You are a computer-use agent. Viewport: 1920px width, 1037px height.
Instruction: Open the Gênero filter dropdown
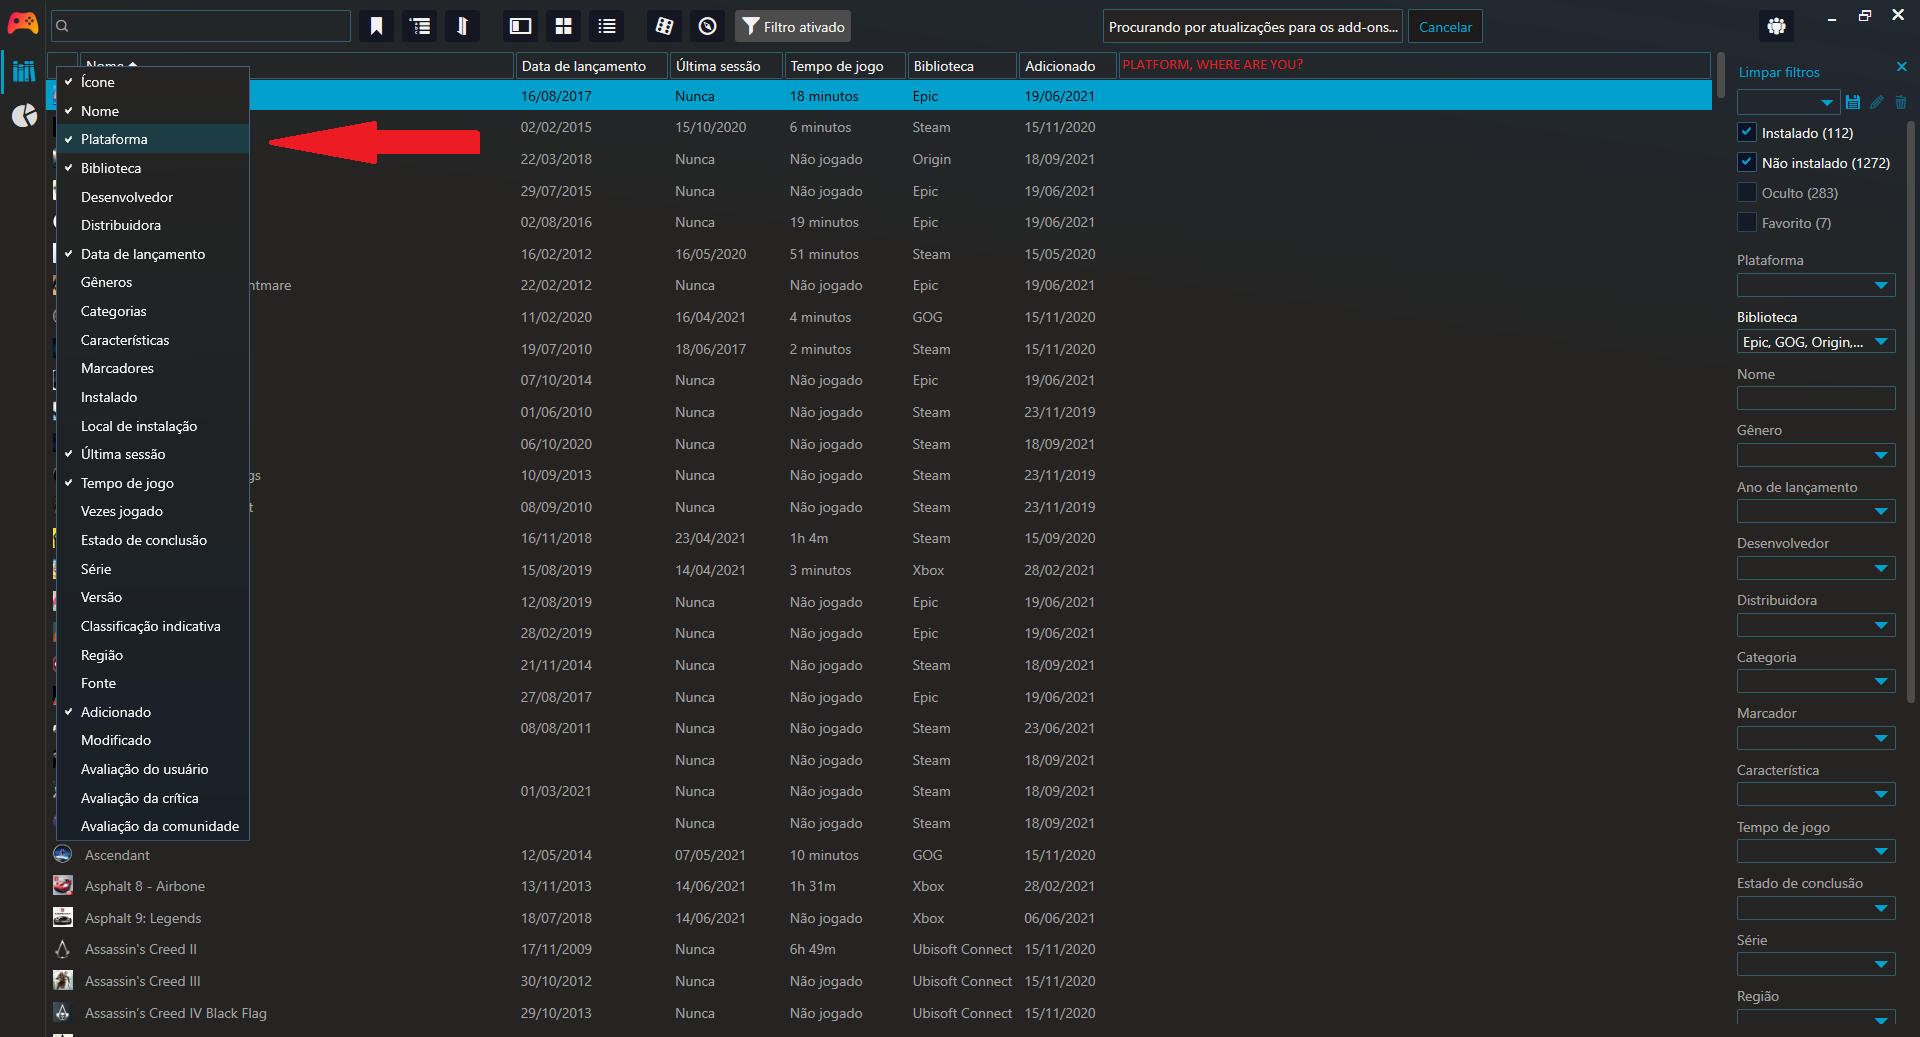(x=1816, y=455)
